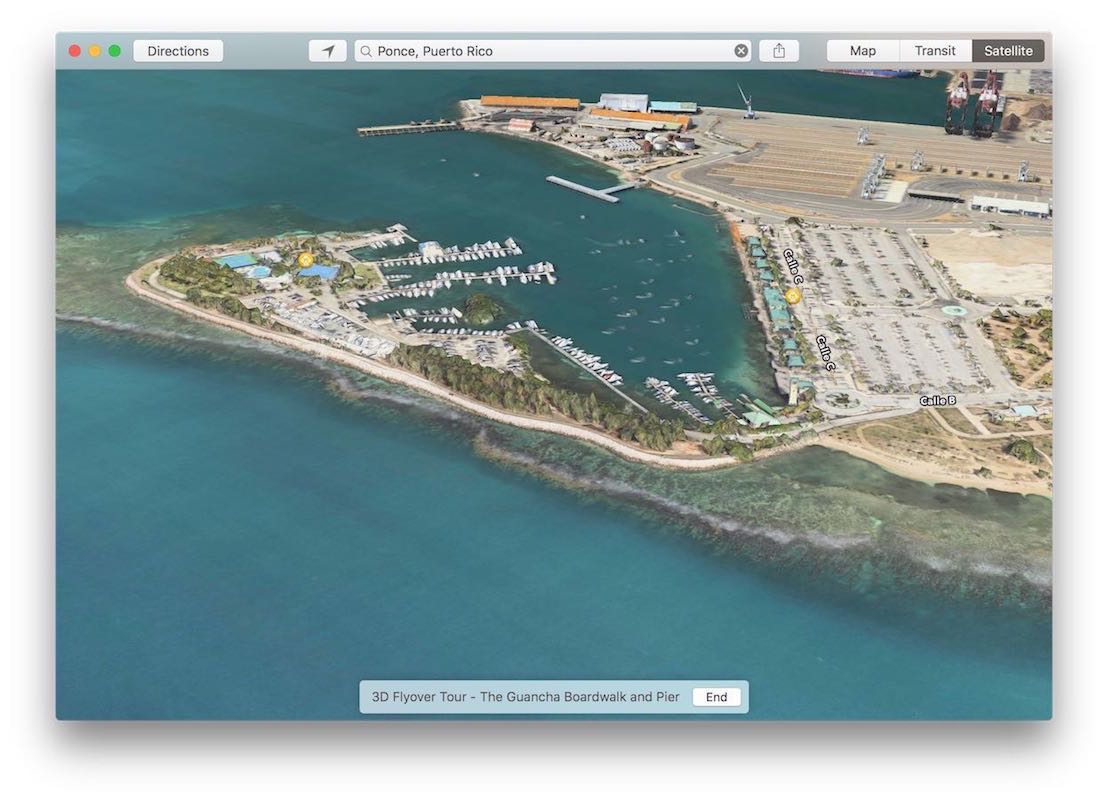Select the yellow marker on the marina peninsula
This screenshot has width=1108, height=800.
(x=305, y=259)
